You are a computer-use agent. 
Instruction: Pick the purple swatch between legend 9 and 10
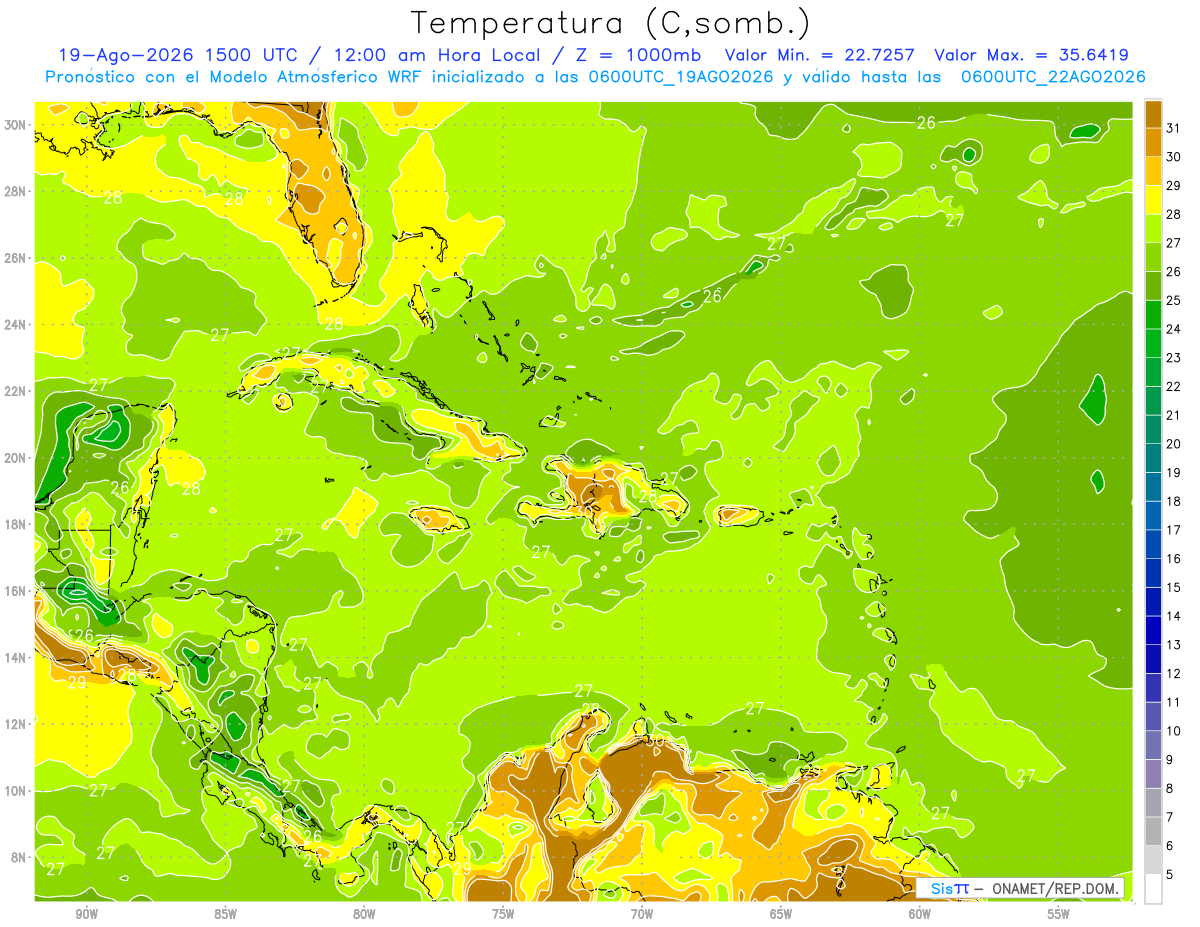[x=1153, y=745]
